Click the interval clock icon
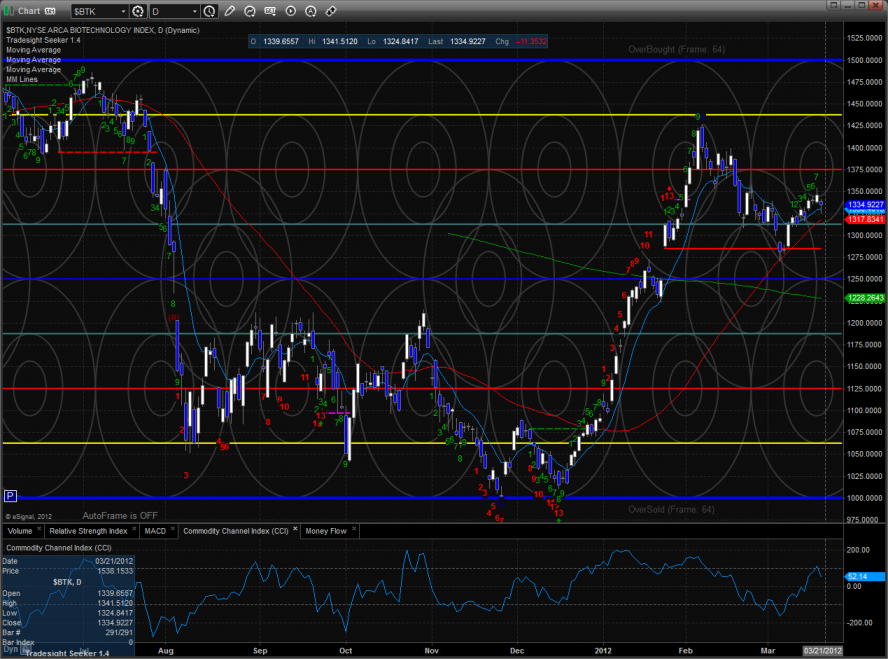 click(x=208, y=11)
